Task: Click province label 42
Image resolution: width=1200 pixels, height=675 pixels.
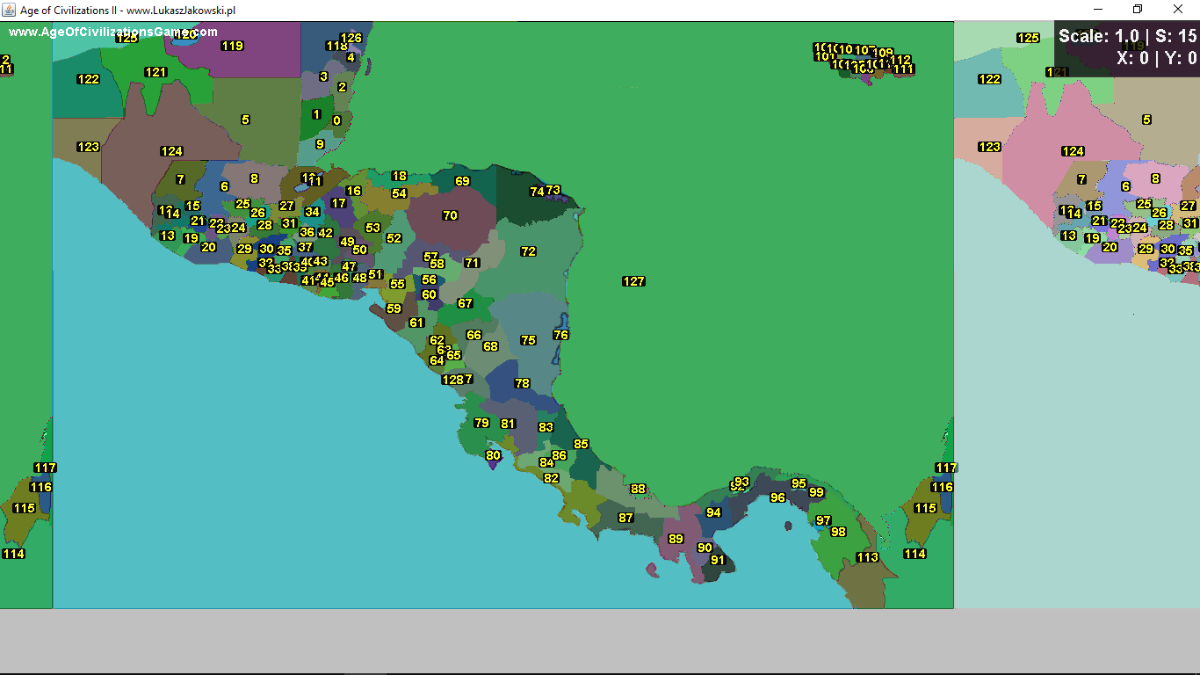Action: click(x=325, y=233)
